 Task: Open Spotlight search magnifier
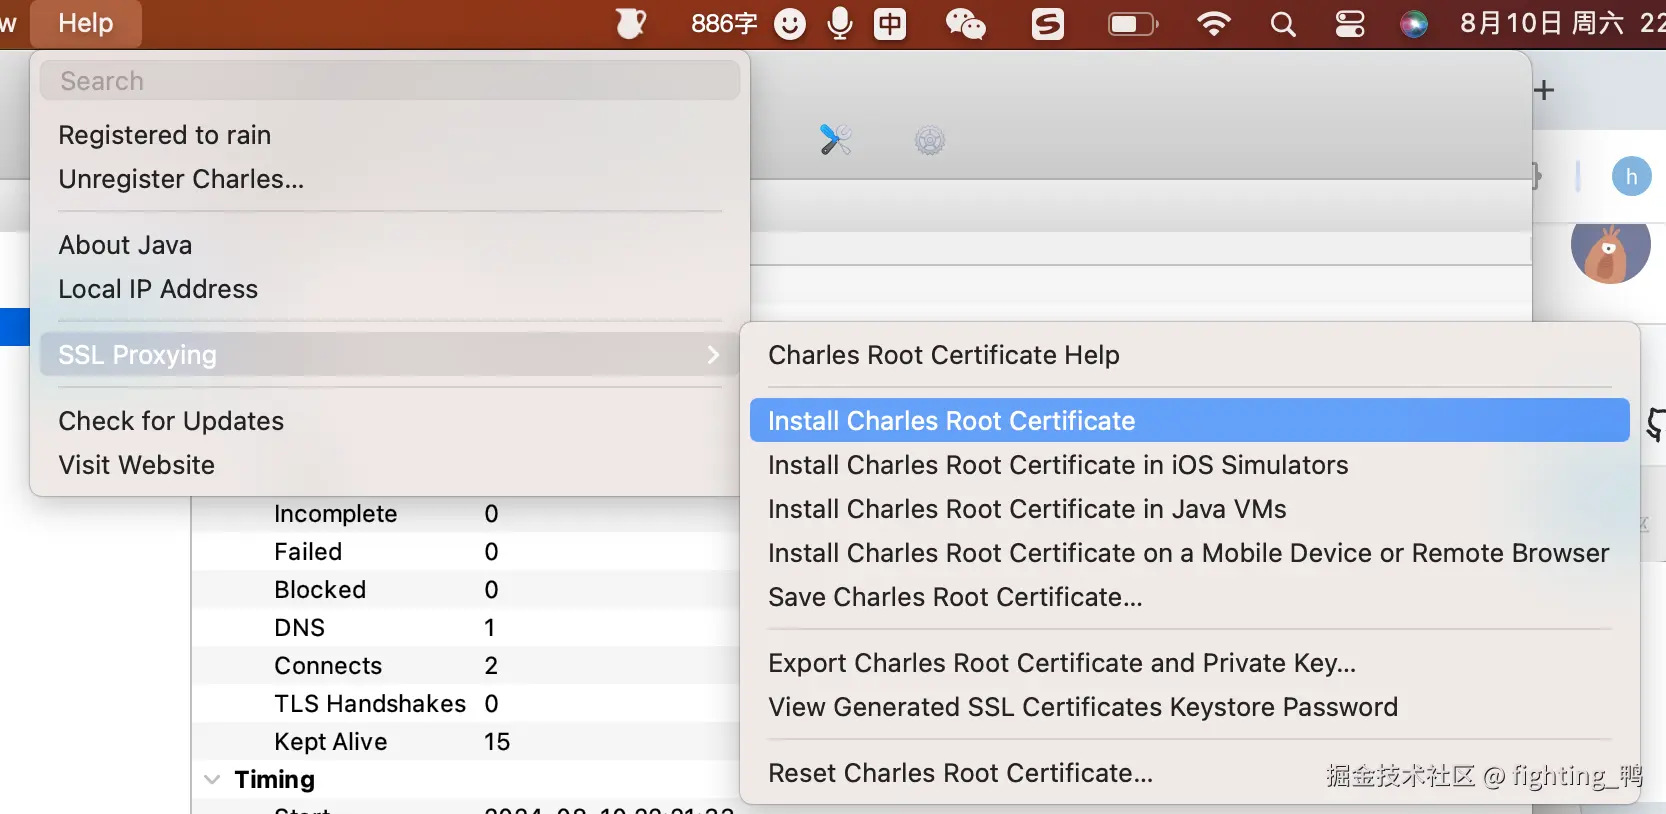coord(1283,24)
